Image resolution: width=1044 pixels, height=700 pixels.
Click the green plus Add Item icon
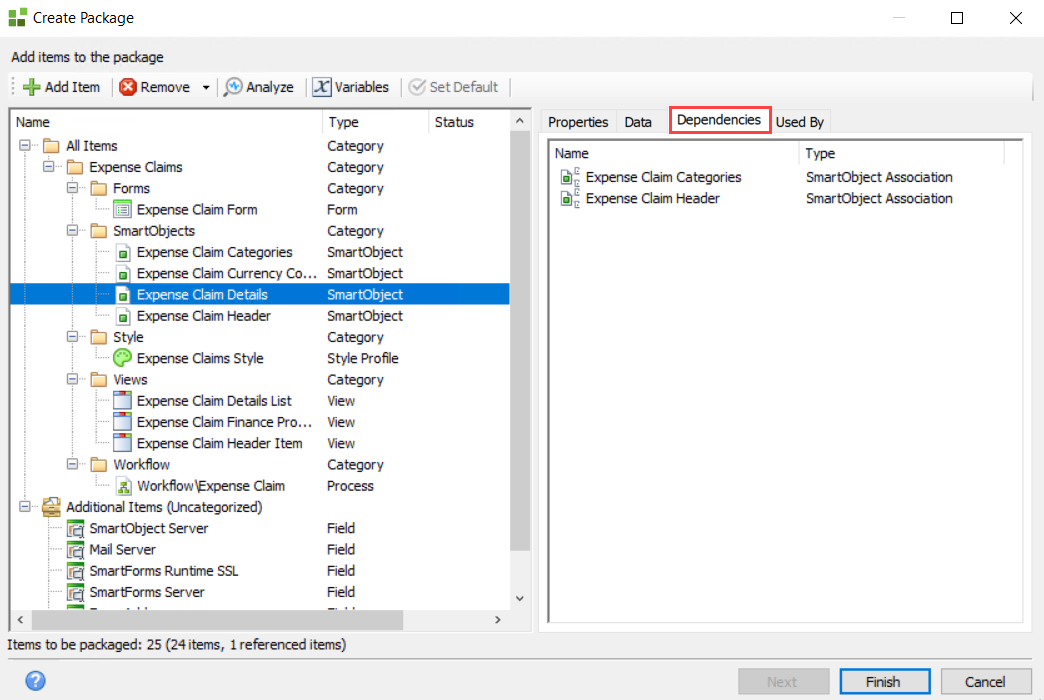[31, 87]
